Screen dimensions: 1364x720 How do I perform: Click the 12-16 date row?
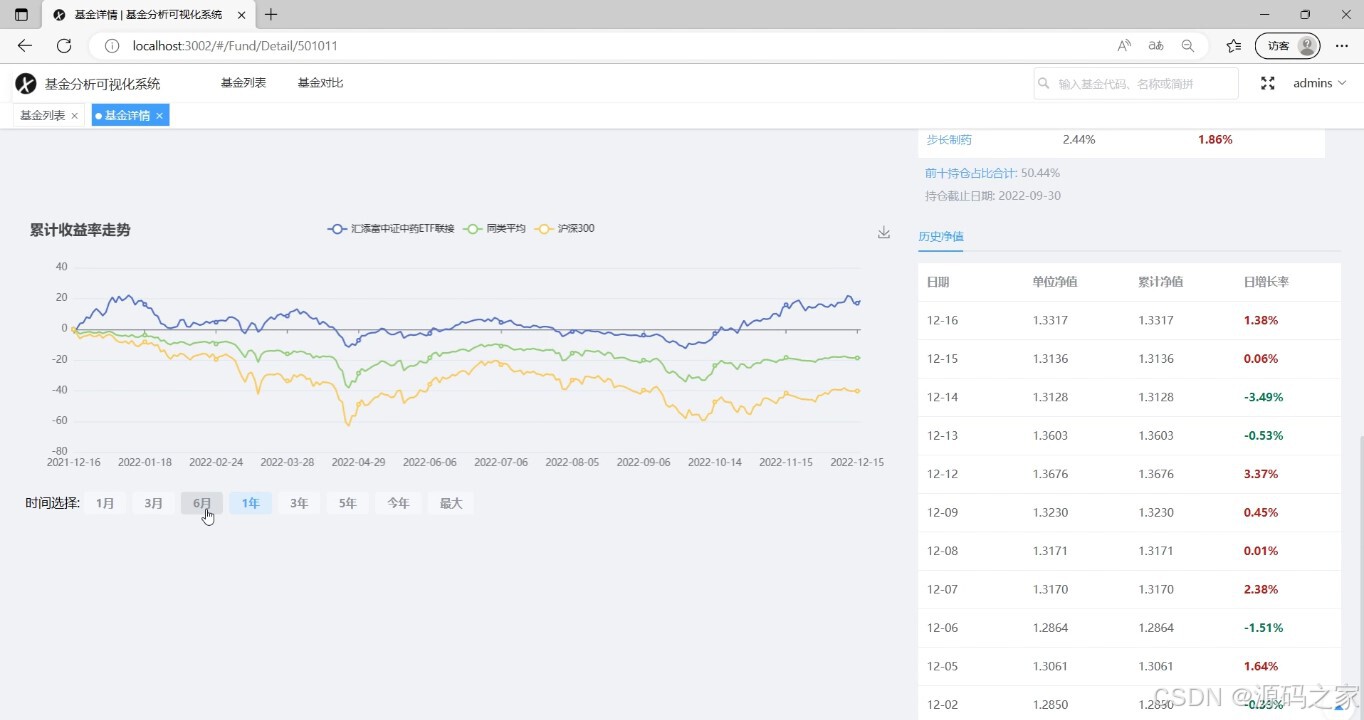[1129, 321]
